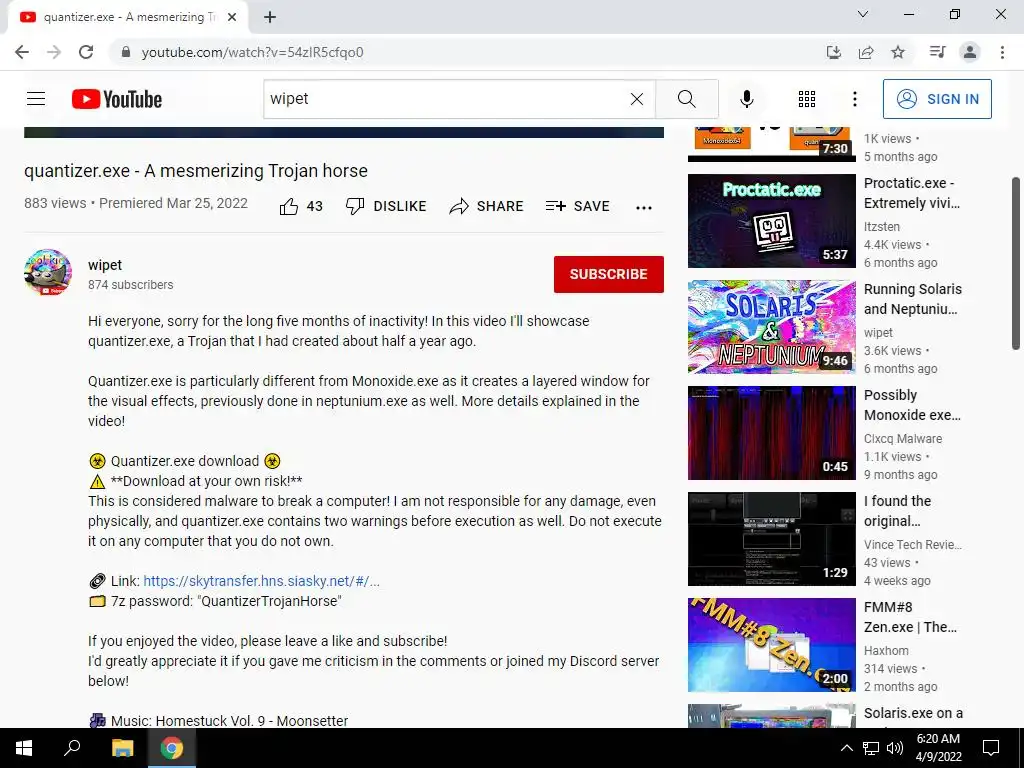Open FMM#8 Zen.exe video thumbnail
The image size is (1024, 768).
[771, 645]
